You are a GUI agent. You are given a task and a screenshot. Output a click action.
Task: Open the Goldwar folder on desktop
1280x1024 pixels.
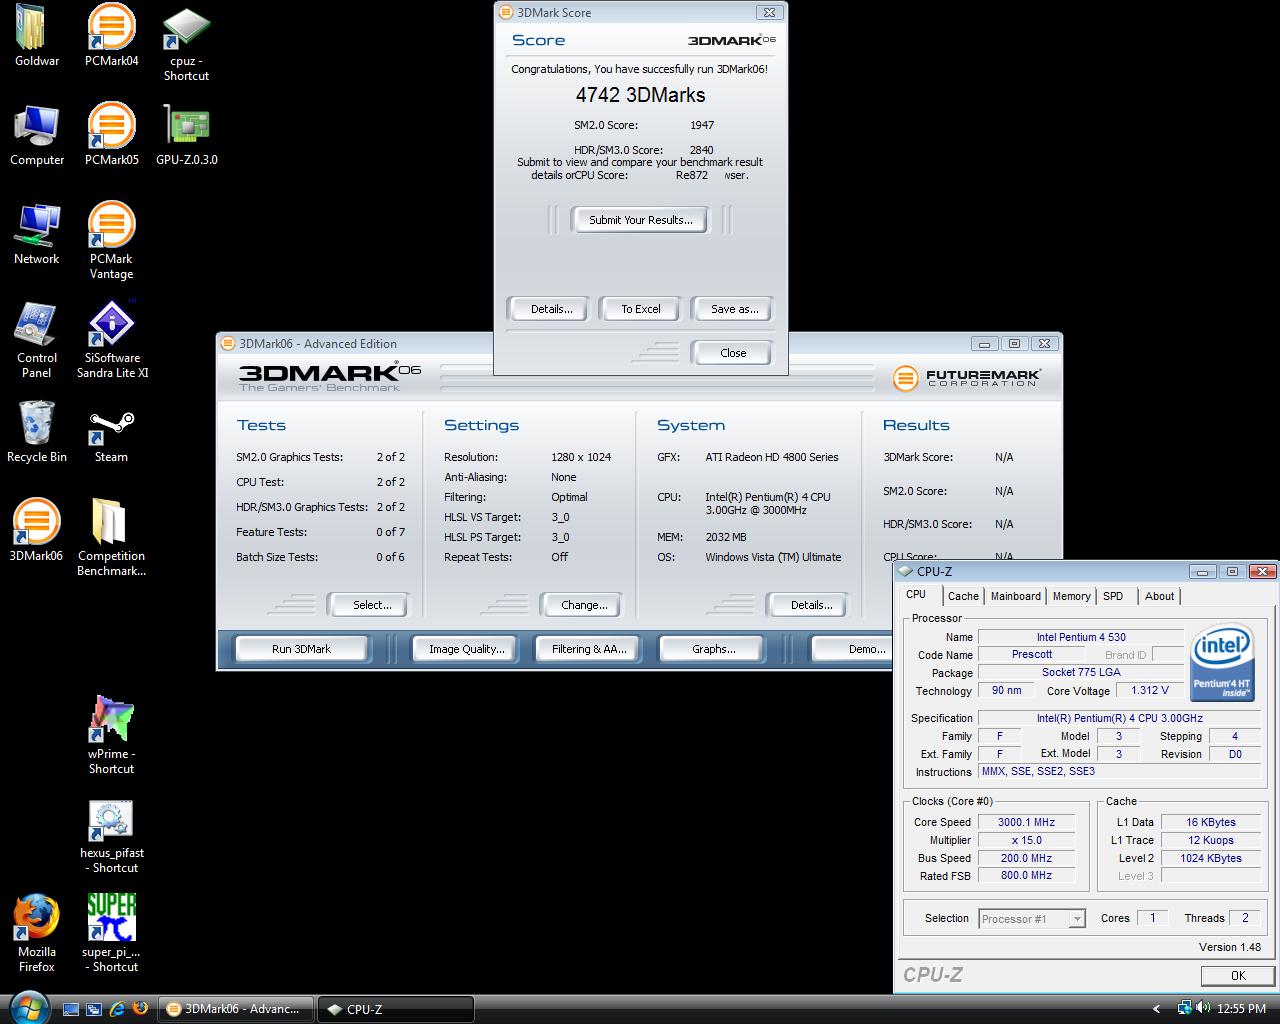click(36, 35)
